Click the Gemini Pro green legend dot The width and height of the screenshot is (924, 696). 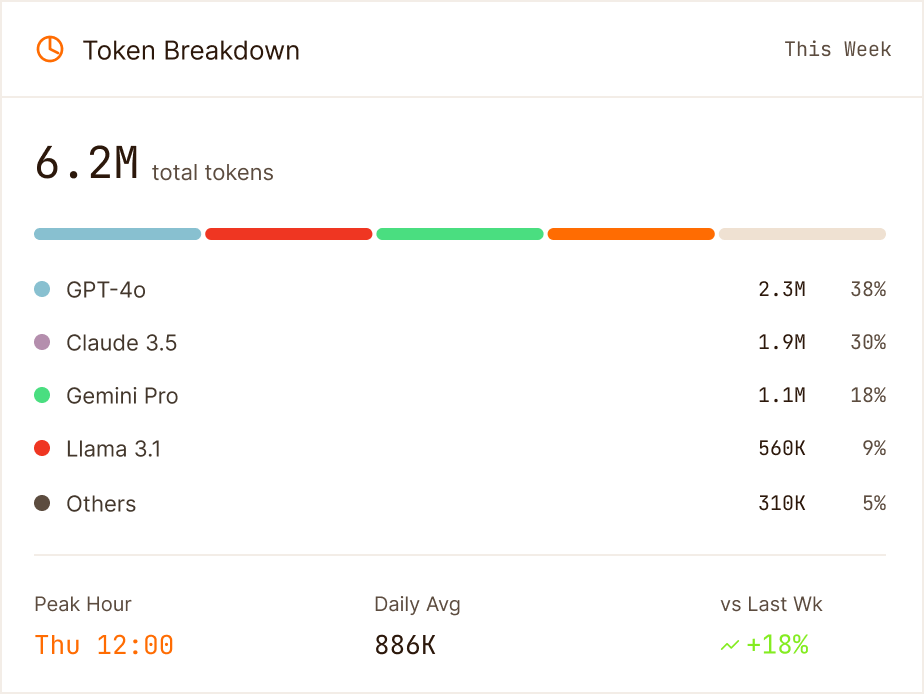coord(42,395)
